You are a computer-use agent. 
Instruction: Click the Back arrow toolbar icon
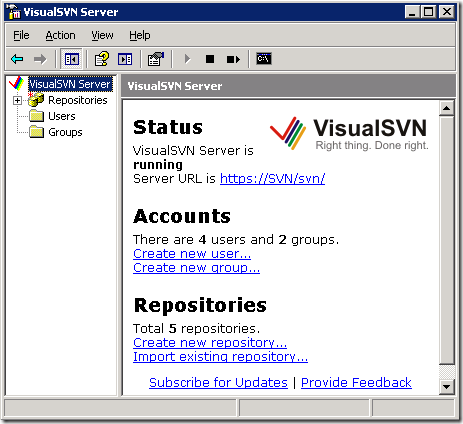point(17,59)
